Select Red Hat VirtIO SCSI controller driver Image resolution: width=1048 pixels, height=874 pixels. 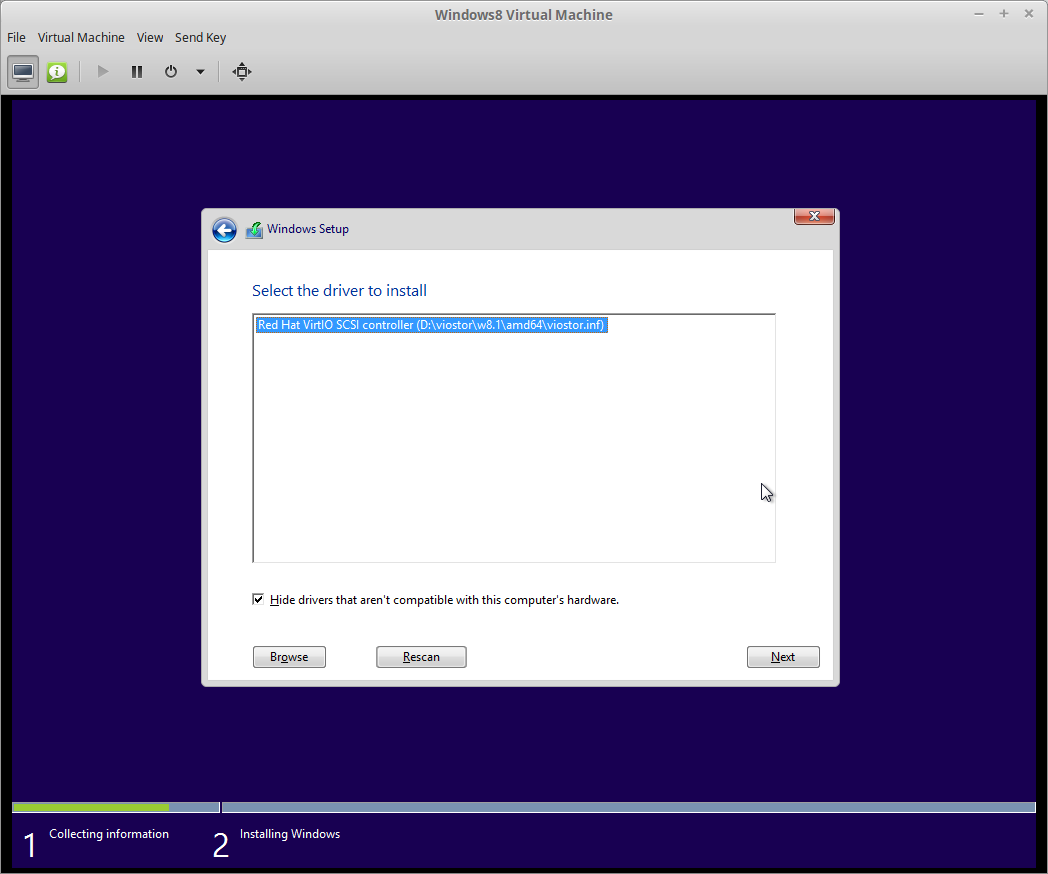click(431, 325)
